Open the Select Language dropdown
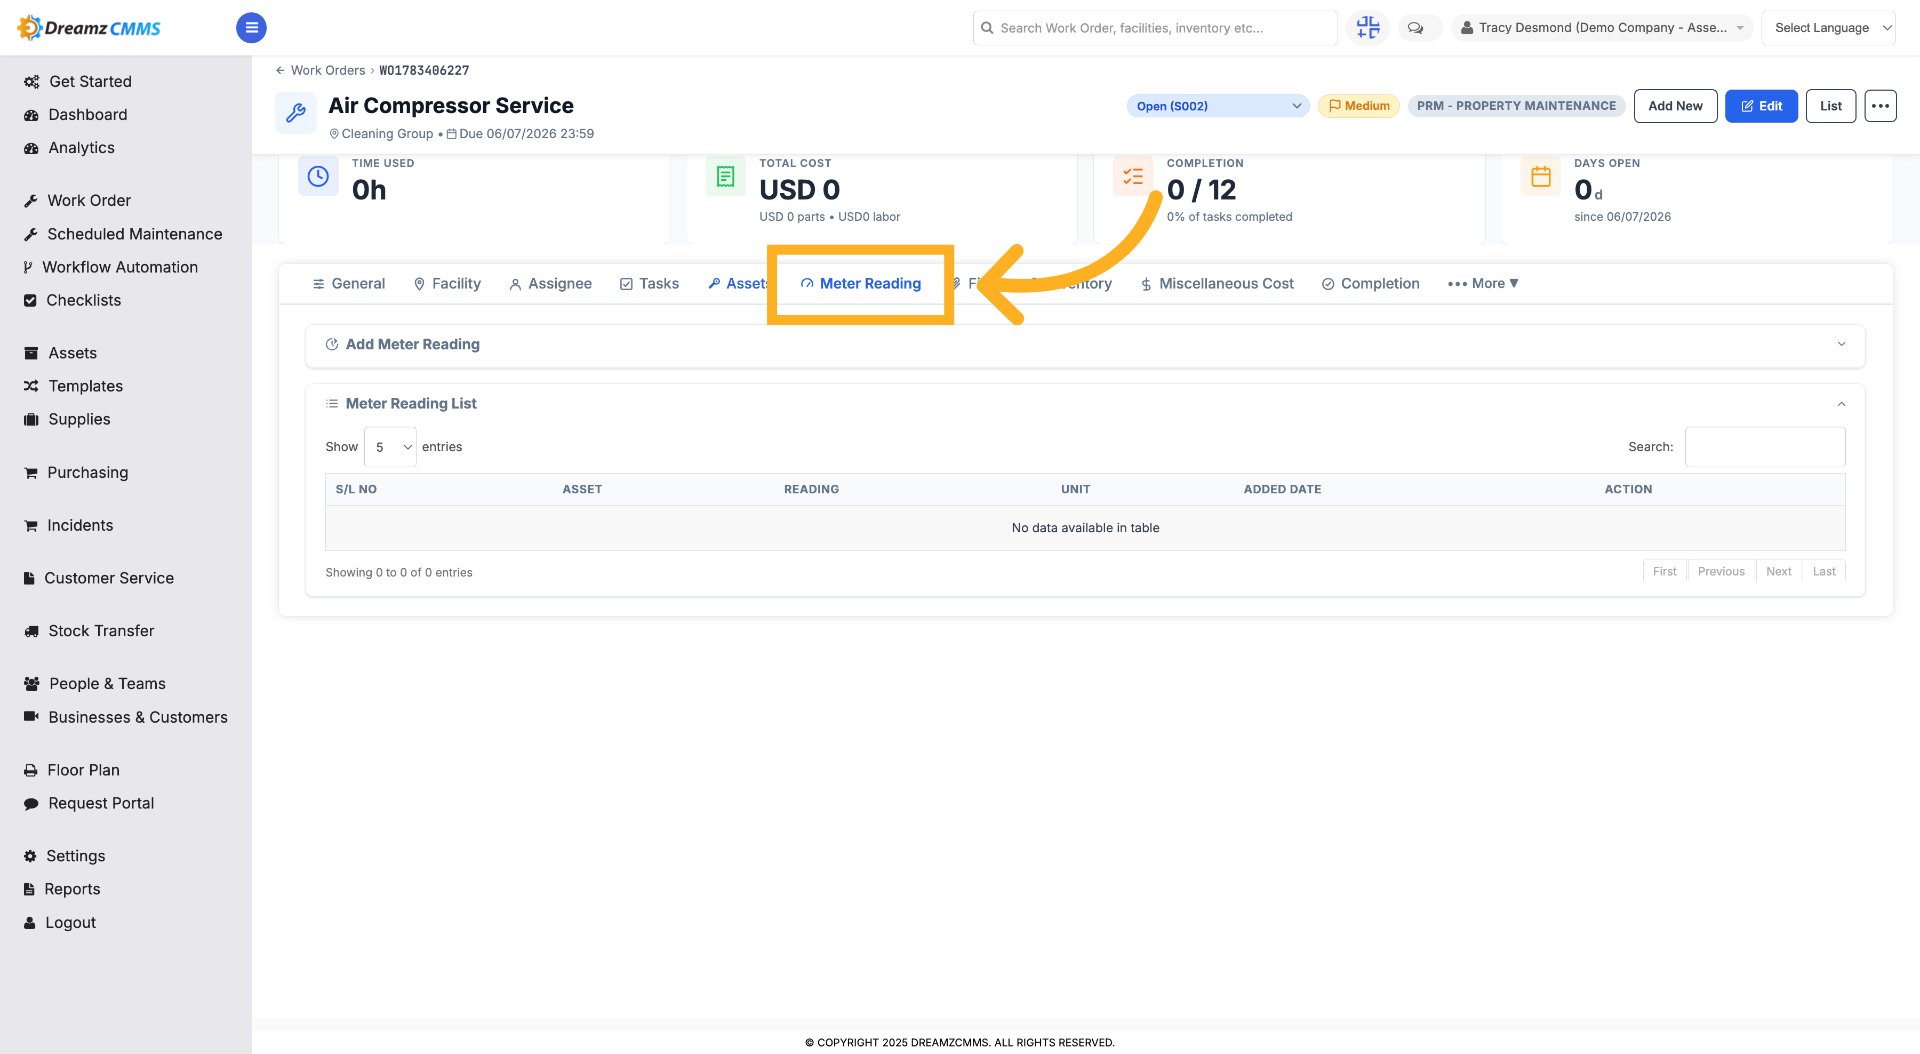The height and width of the screenshot is (1054, 1920). pyautogui.click(x=1829, y=28)
